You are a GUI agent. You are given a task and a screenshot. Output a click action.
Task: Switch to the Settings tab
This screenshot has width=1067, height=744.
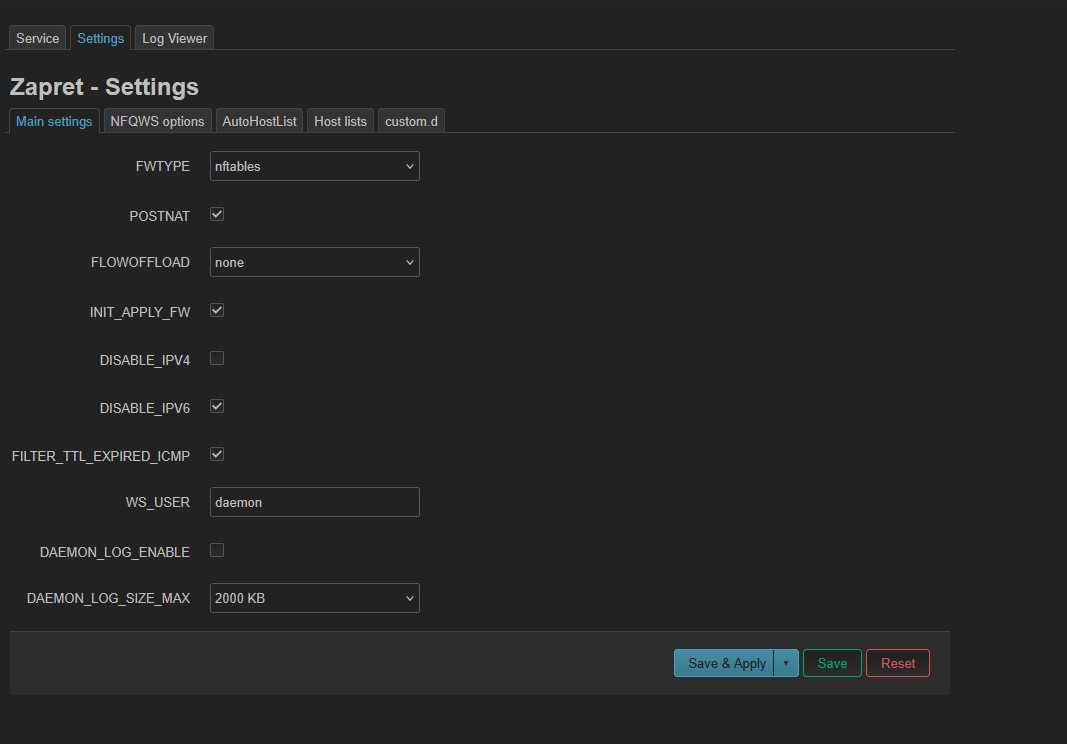click(x=100, y=38)
